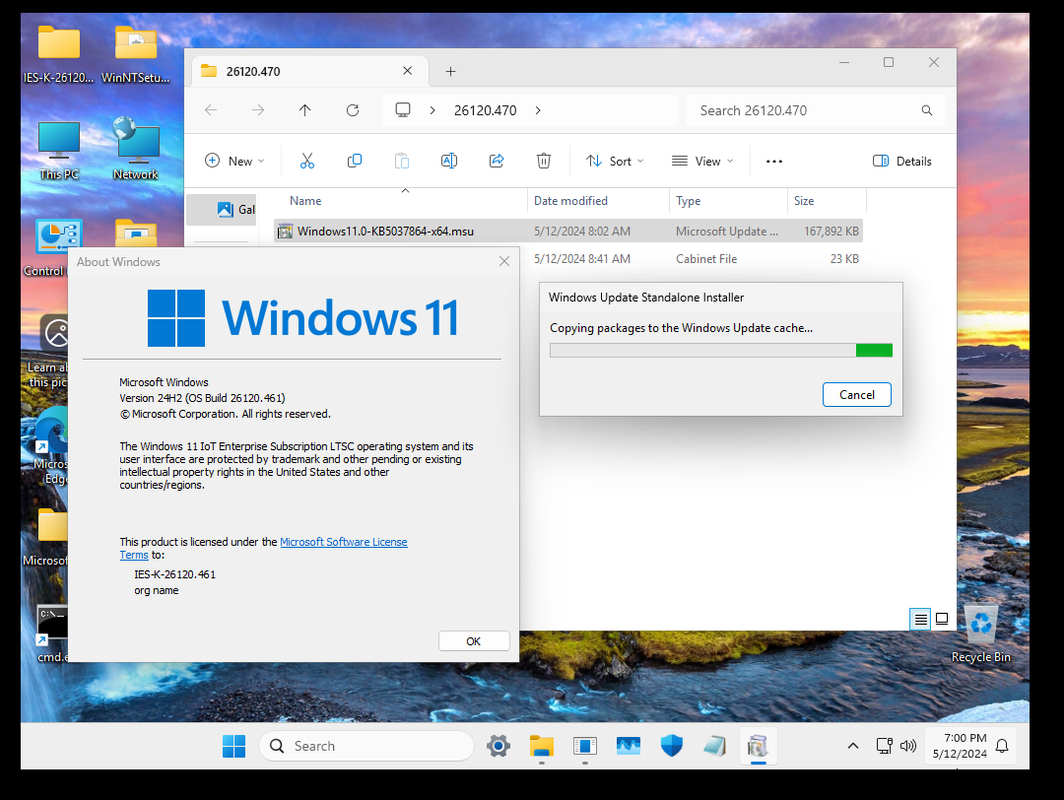Screen dimensions: 1064x800
Task: Open the Windows Update installer taskbar icon
Action: point(758,746)
